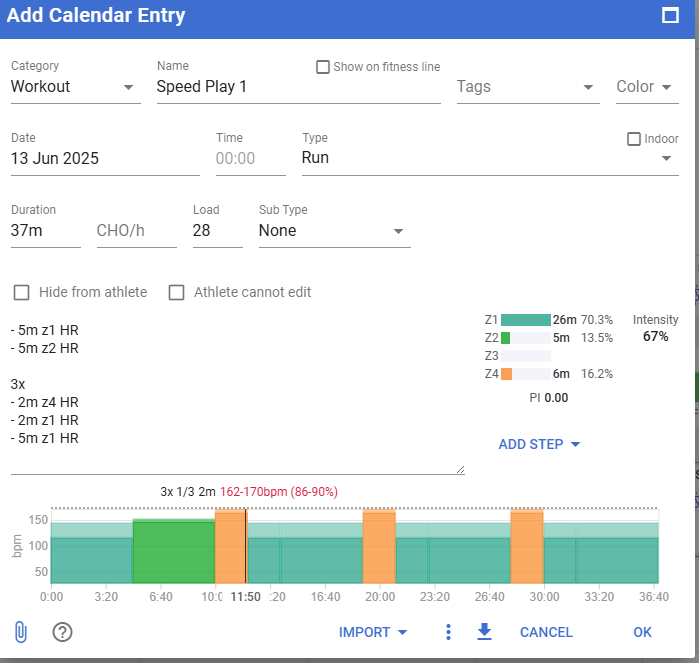Screen dimensions: 699x663
Task: Click the 11:50 time marker on chart axis
Action: [x=245, y=597]
